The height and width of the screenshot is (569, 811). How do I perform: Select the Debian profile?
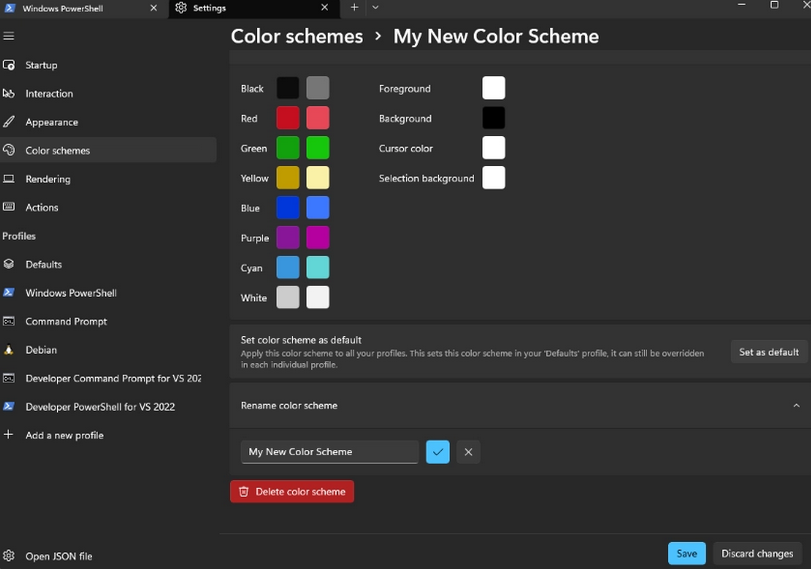tap(108, 350)
